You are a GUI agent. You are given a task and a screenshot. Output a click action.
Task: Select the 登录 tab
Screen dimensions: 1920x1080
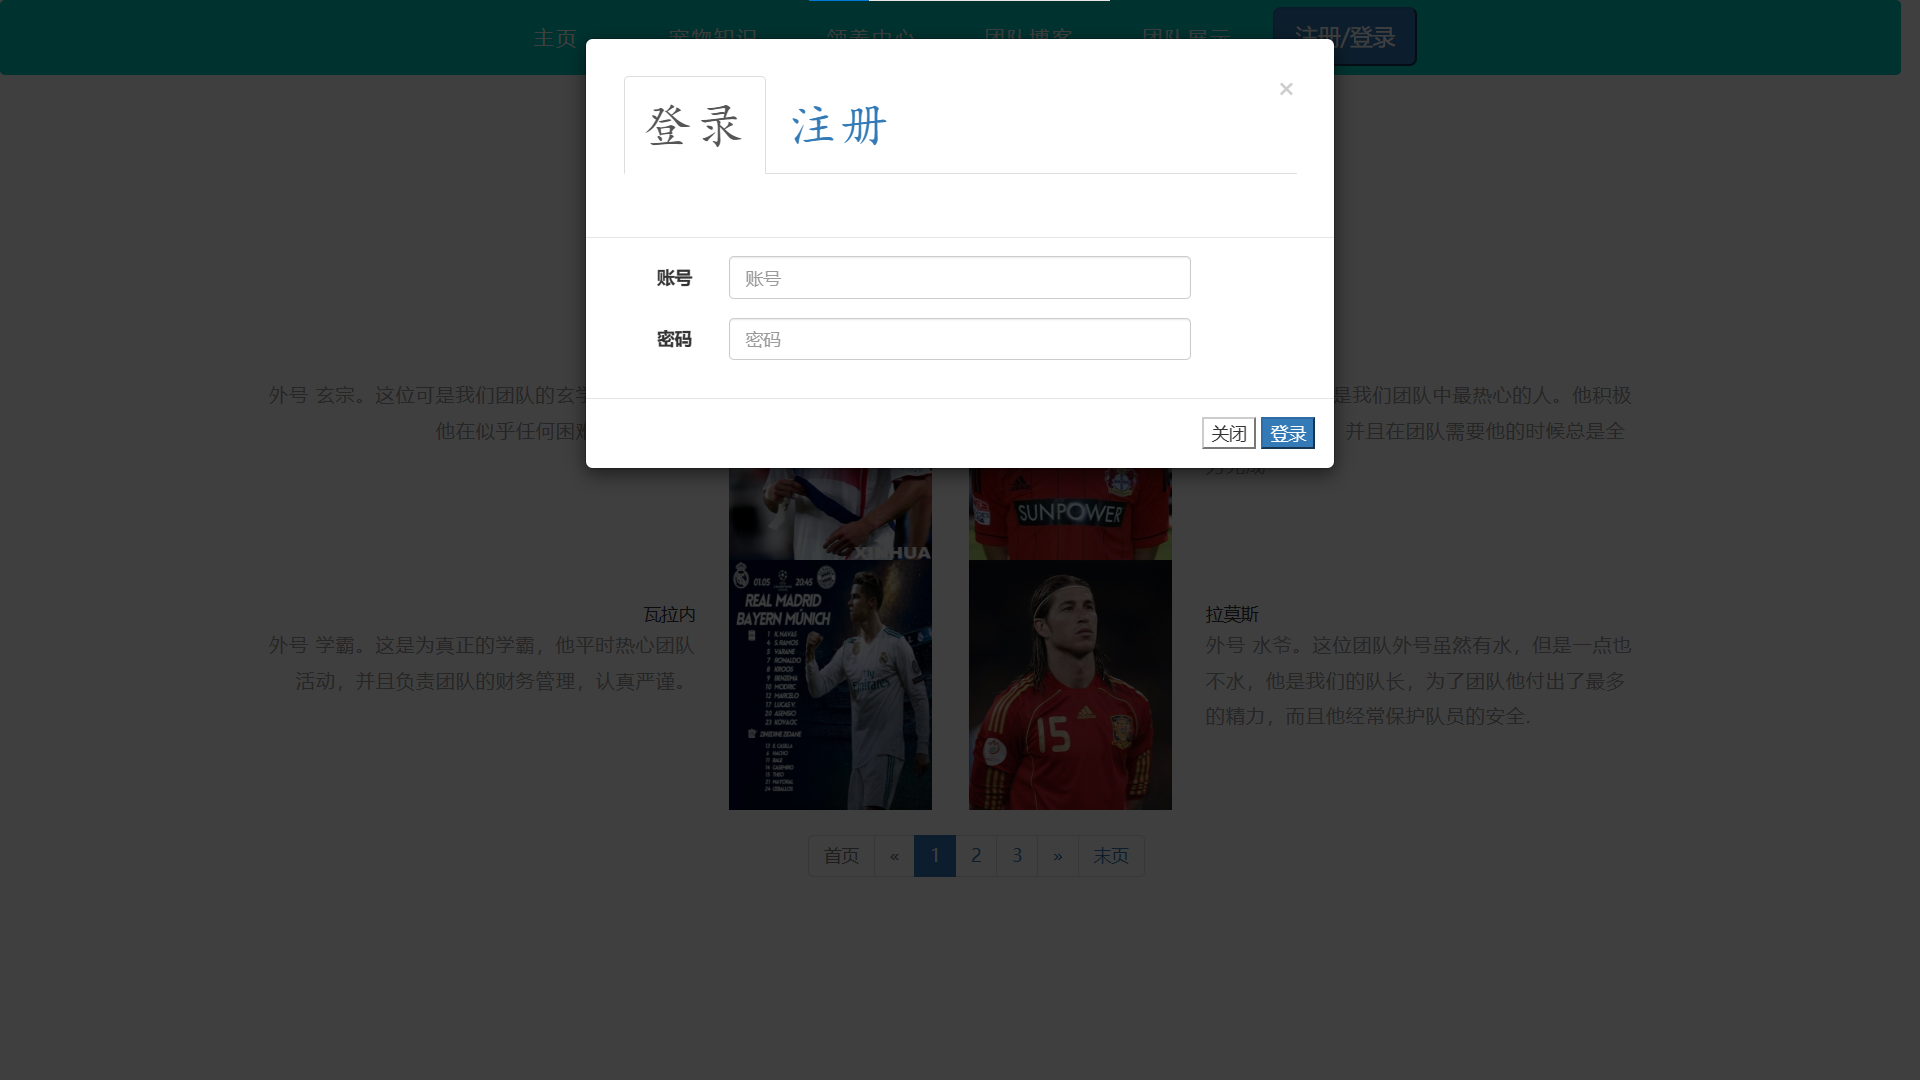click(x=694, y=126)
